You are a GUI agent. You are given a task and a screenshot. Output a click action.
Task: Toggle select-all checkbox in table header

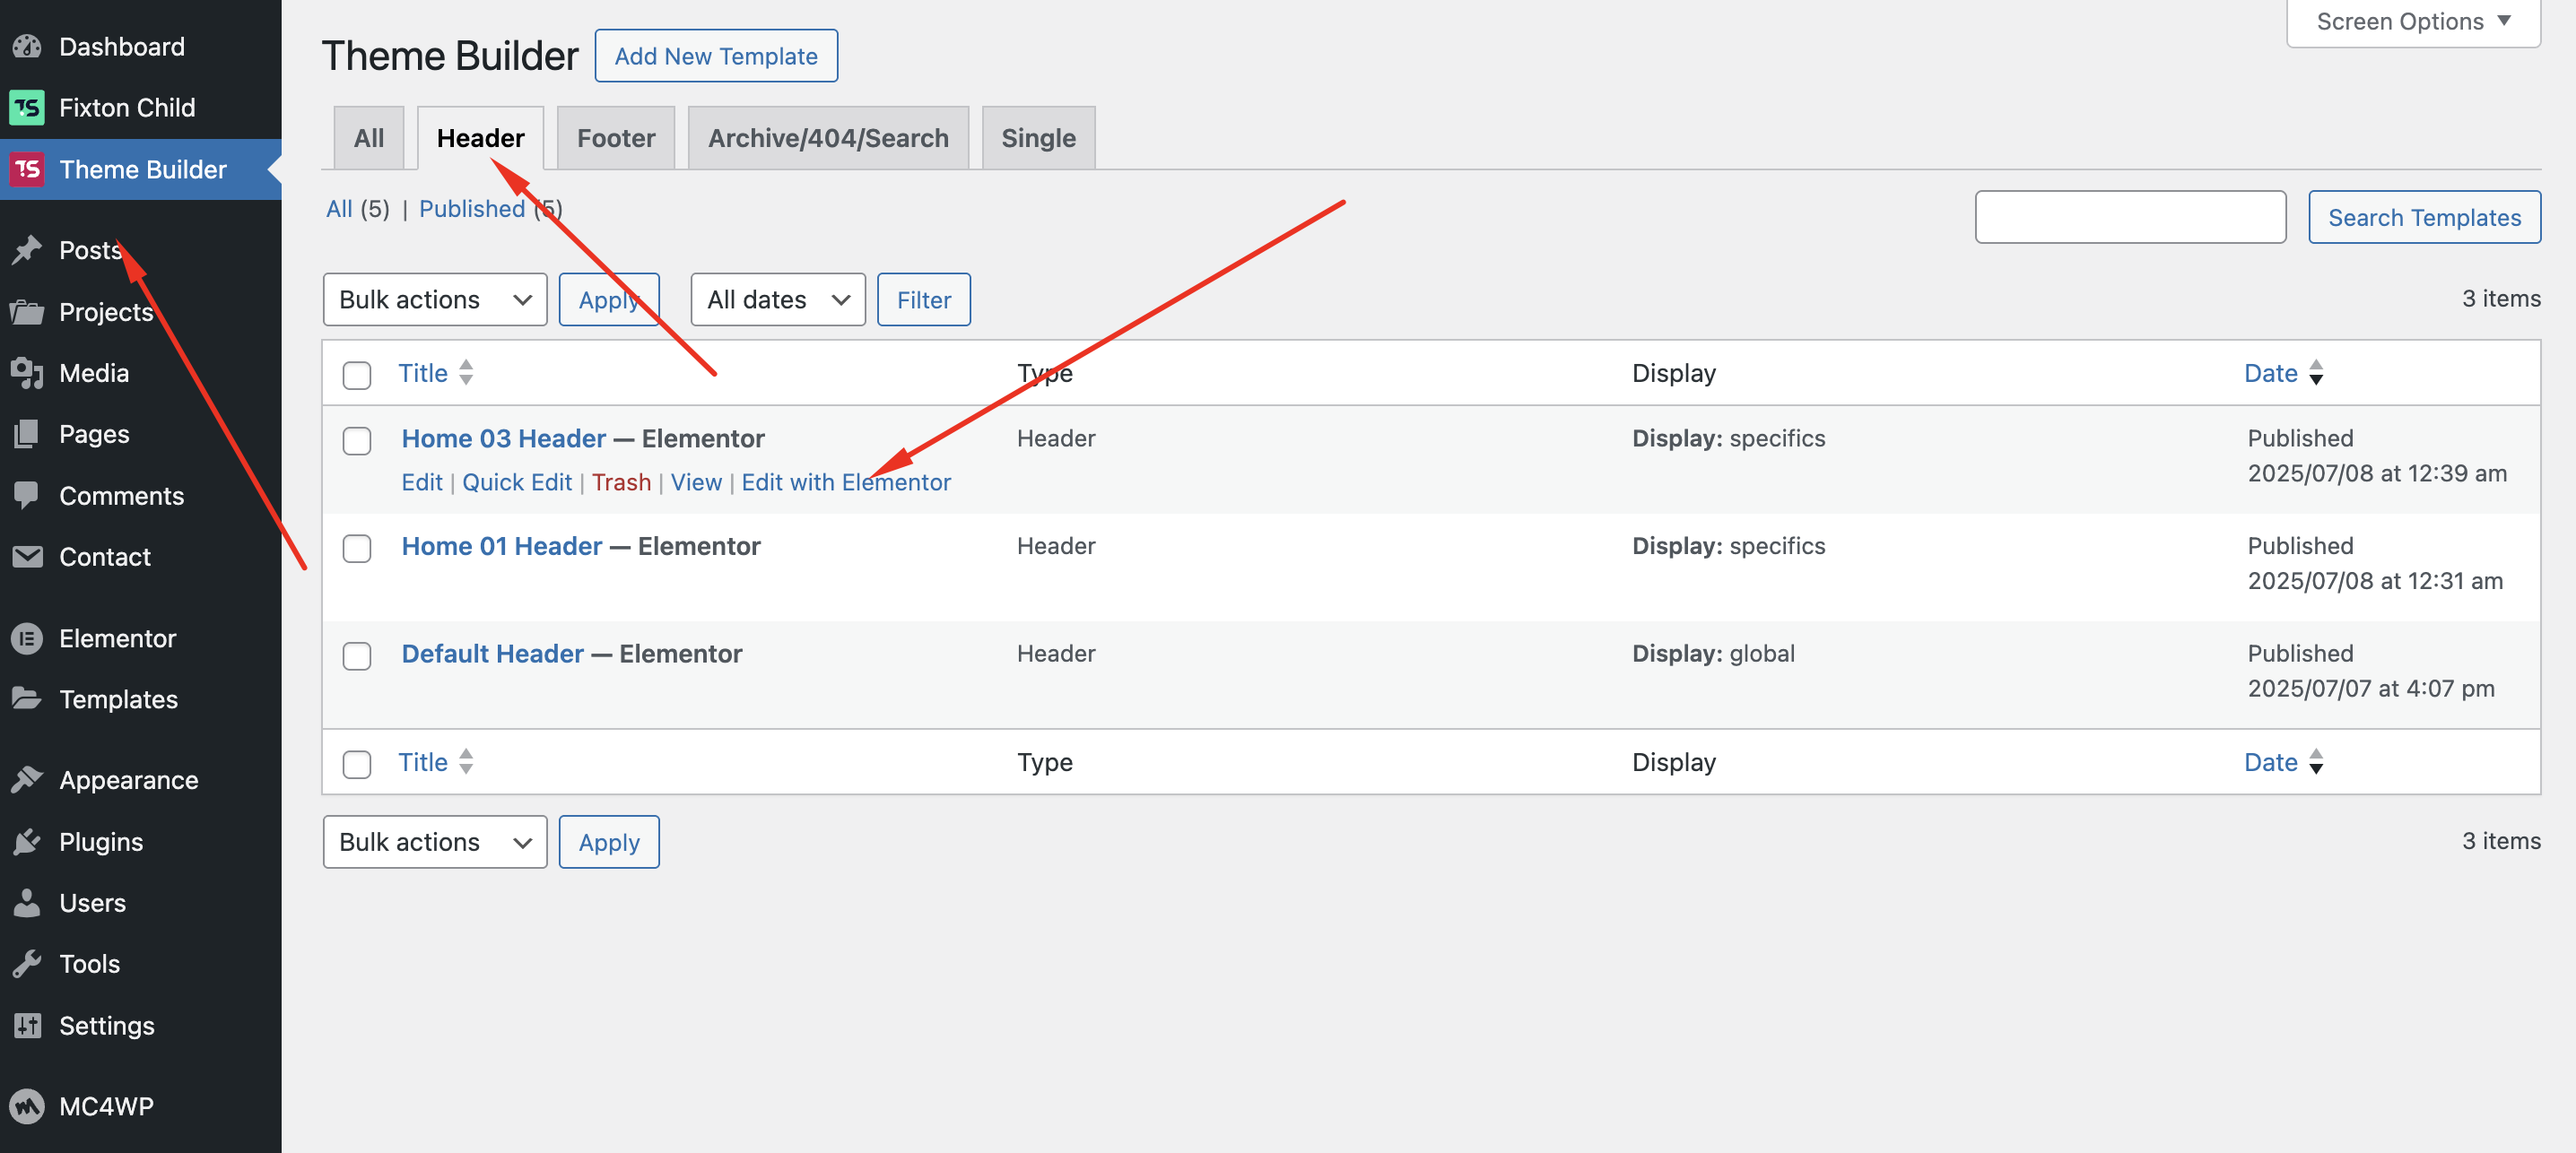[x=357, y=375]
